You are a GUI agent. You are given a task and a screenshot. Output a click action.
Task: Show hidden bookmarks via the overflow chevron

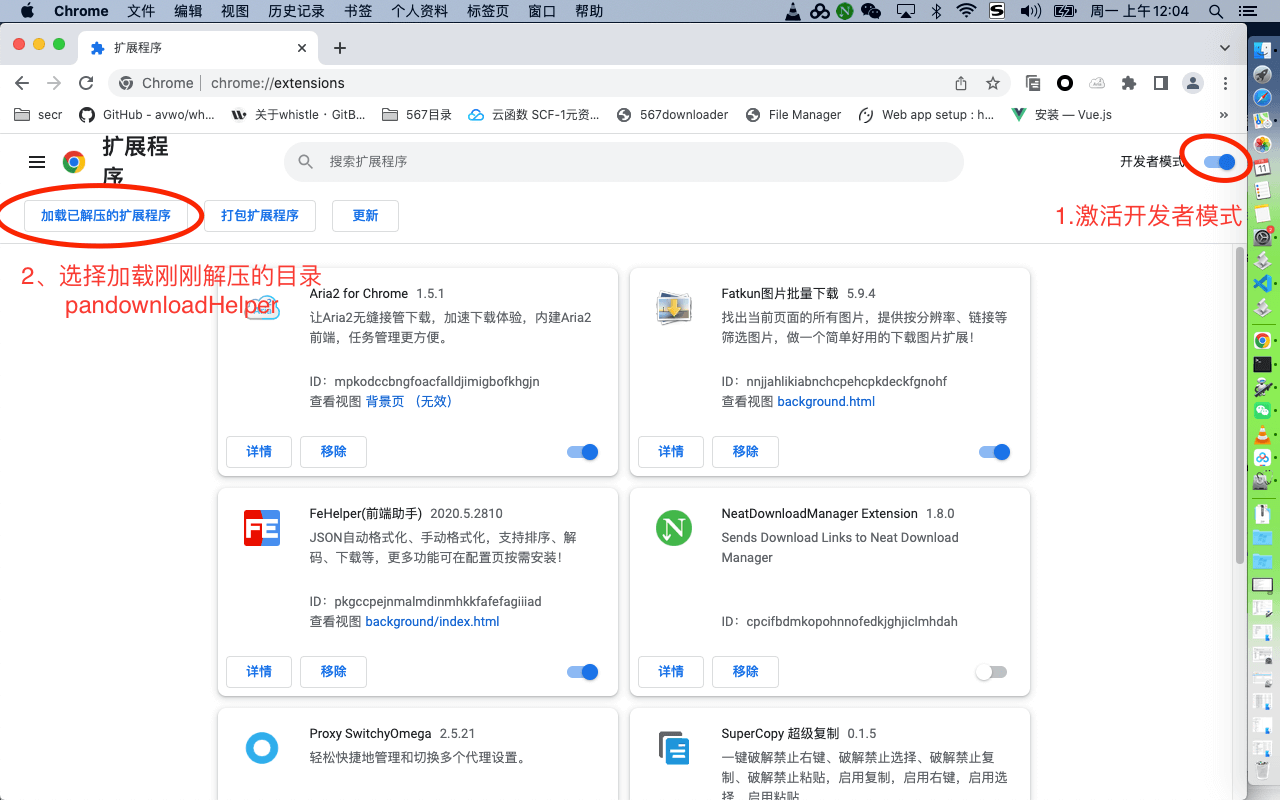point(1223,115)
